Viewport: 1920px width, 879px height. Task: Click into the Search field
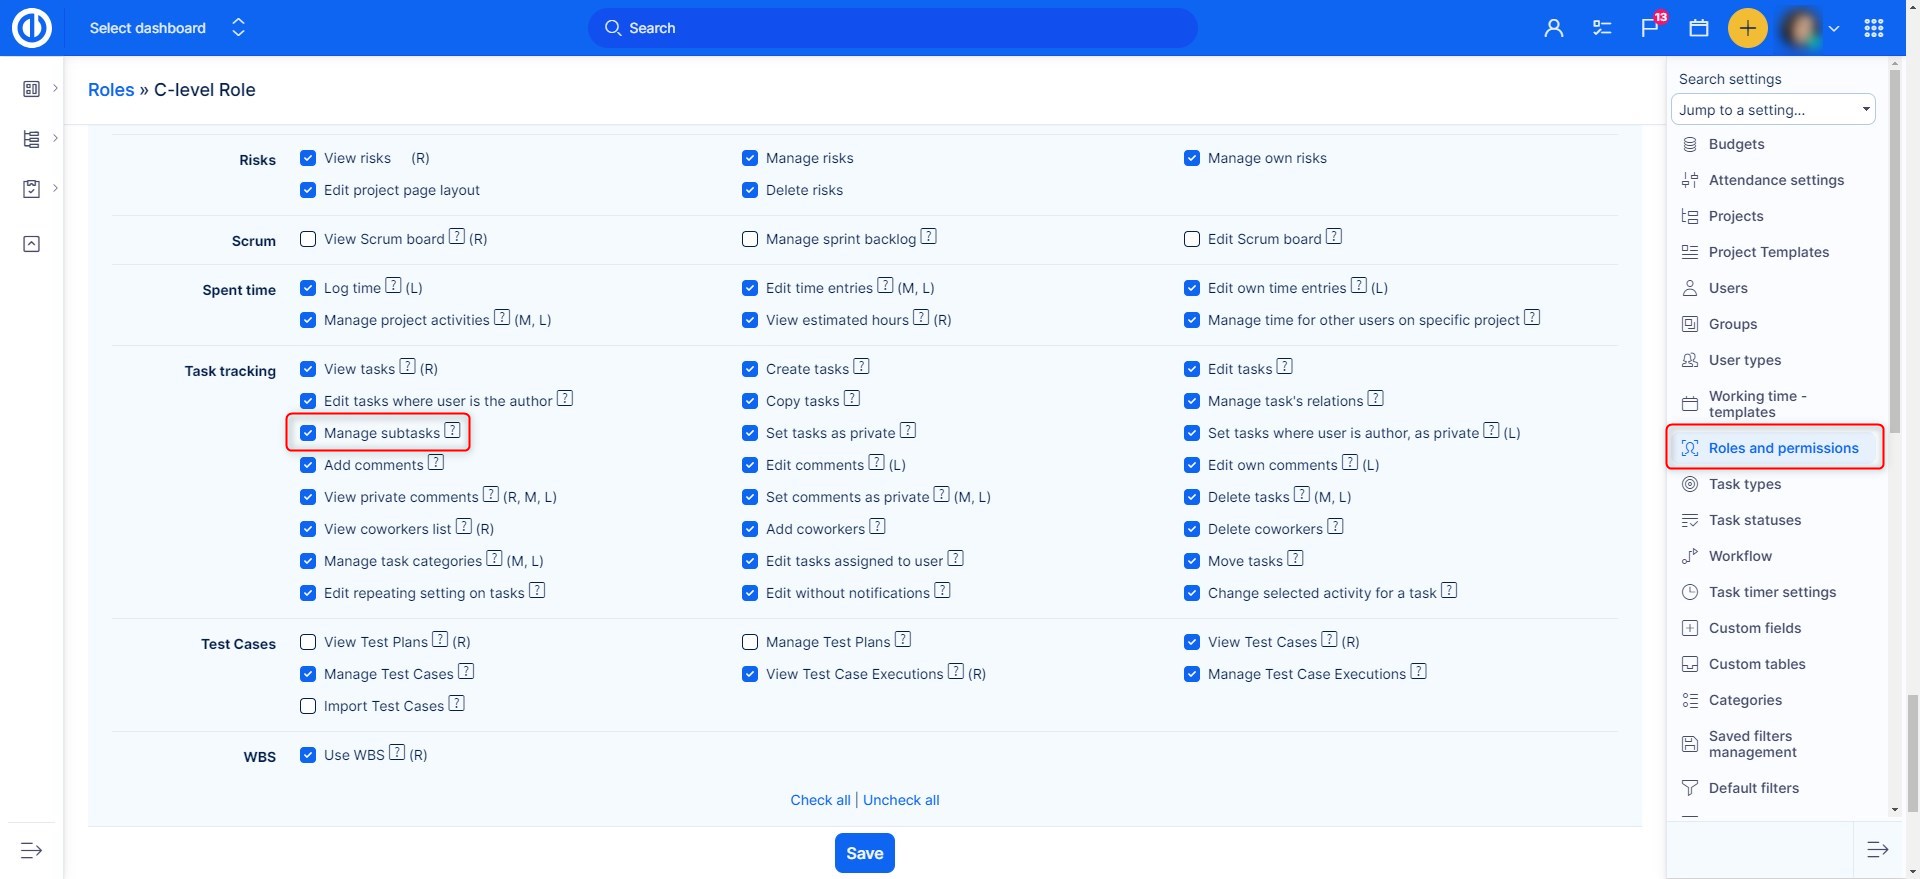coord(892,28)
